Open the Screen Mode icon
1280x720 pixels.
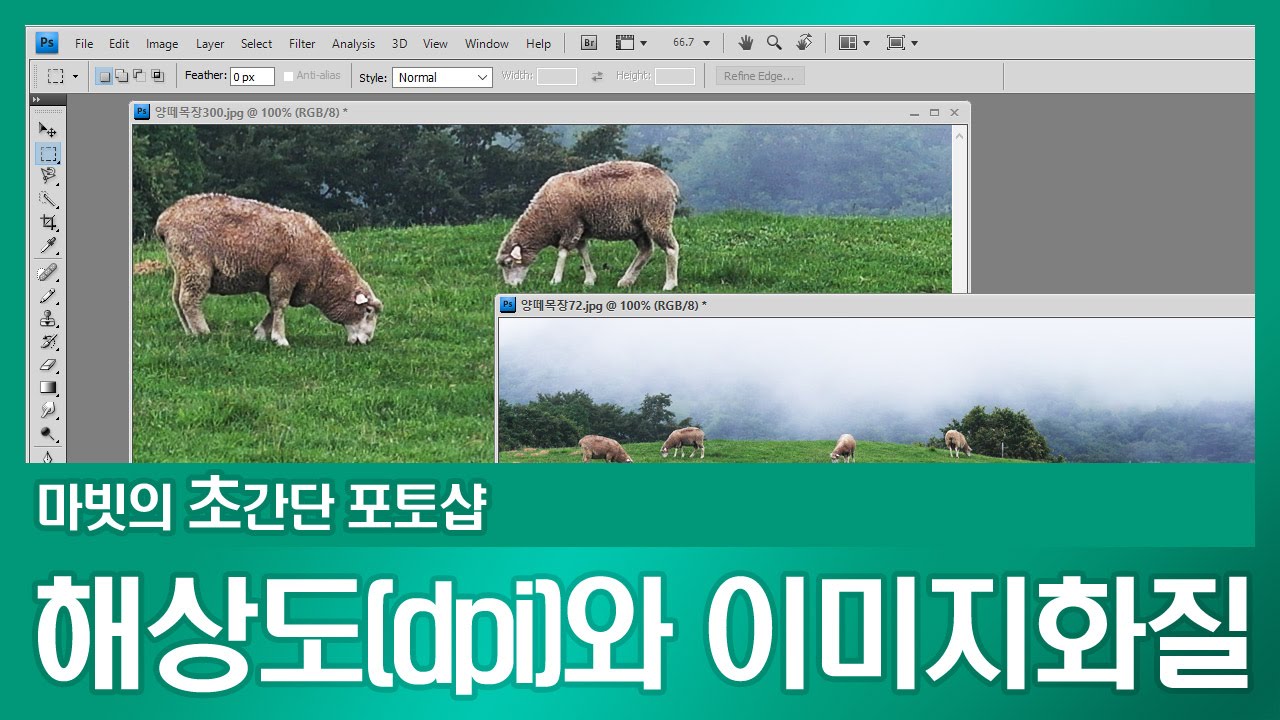[x=896, y=43]
